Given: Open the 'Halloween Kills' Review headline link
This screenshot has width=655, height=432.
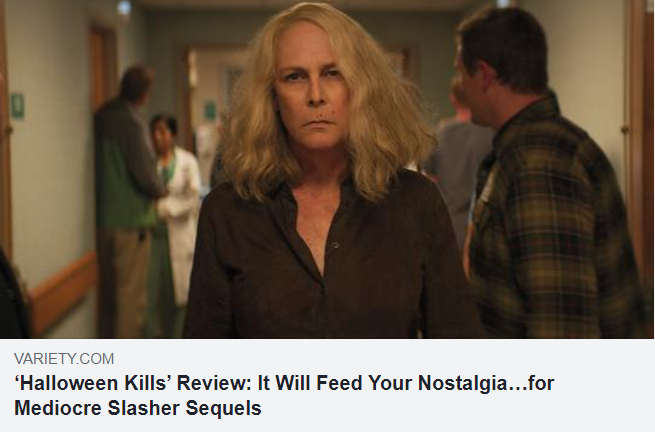Looking at the screenshot, I should coord(284,395).
